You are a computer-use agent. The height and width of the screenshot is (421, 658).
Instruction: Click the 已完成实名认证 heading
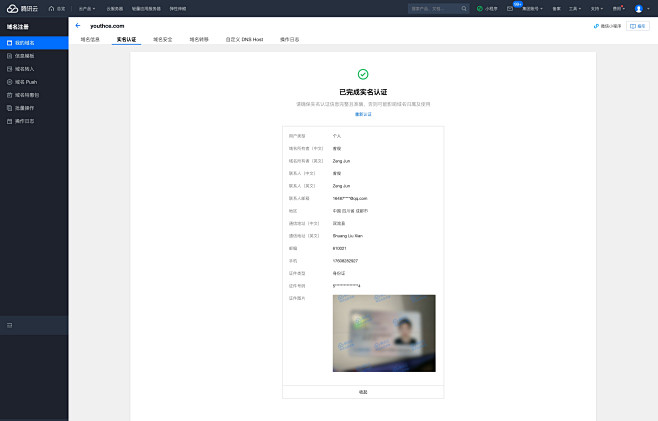coord(363,92)
